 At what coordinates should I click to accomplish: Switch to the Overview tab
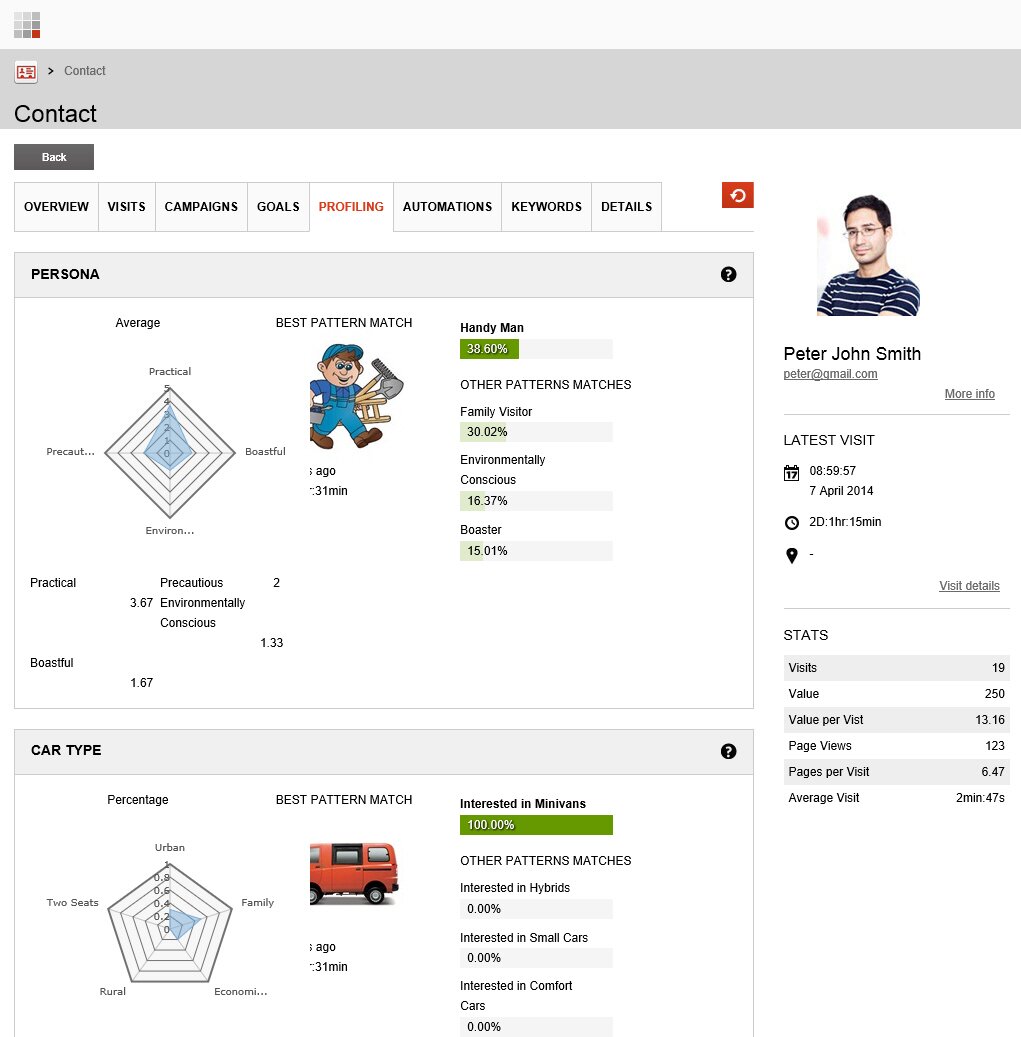tap(56, 207)
